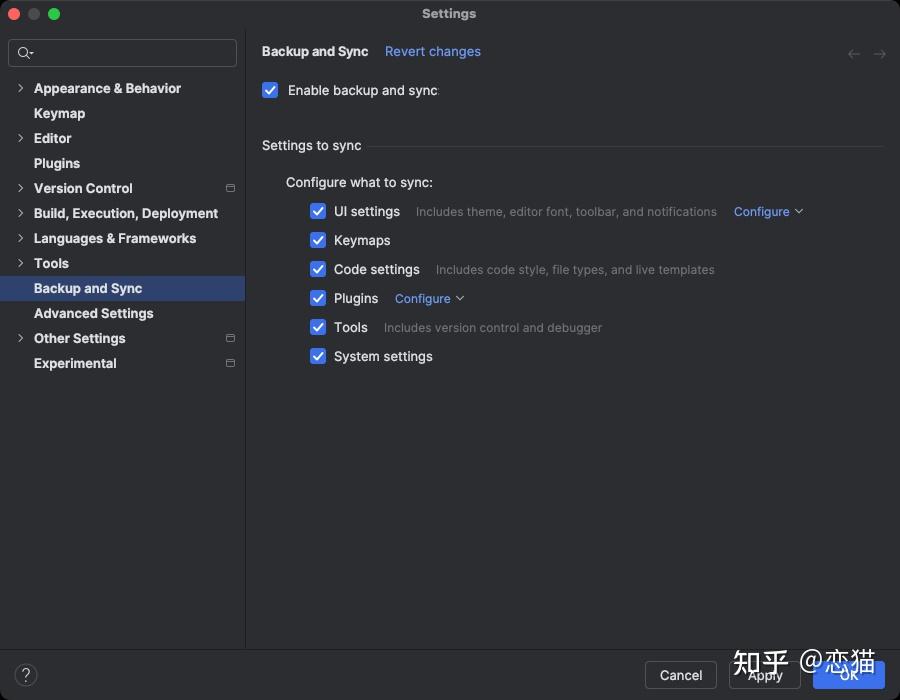Disable the Enable backup and sync checkbox
Viewport: 900px width, 700px height.
tap(270, 90)
